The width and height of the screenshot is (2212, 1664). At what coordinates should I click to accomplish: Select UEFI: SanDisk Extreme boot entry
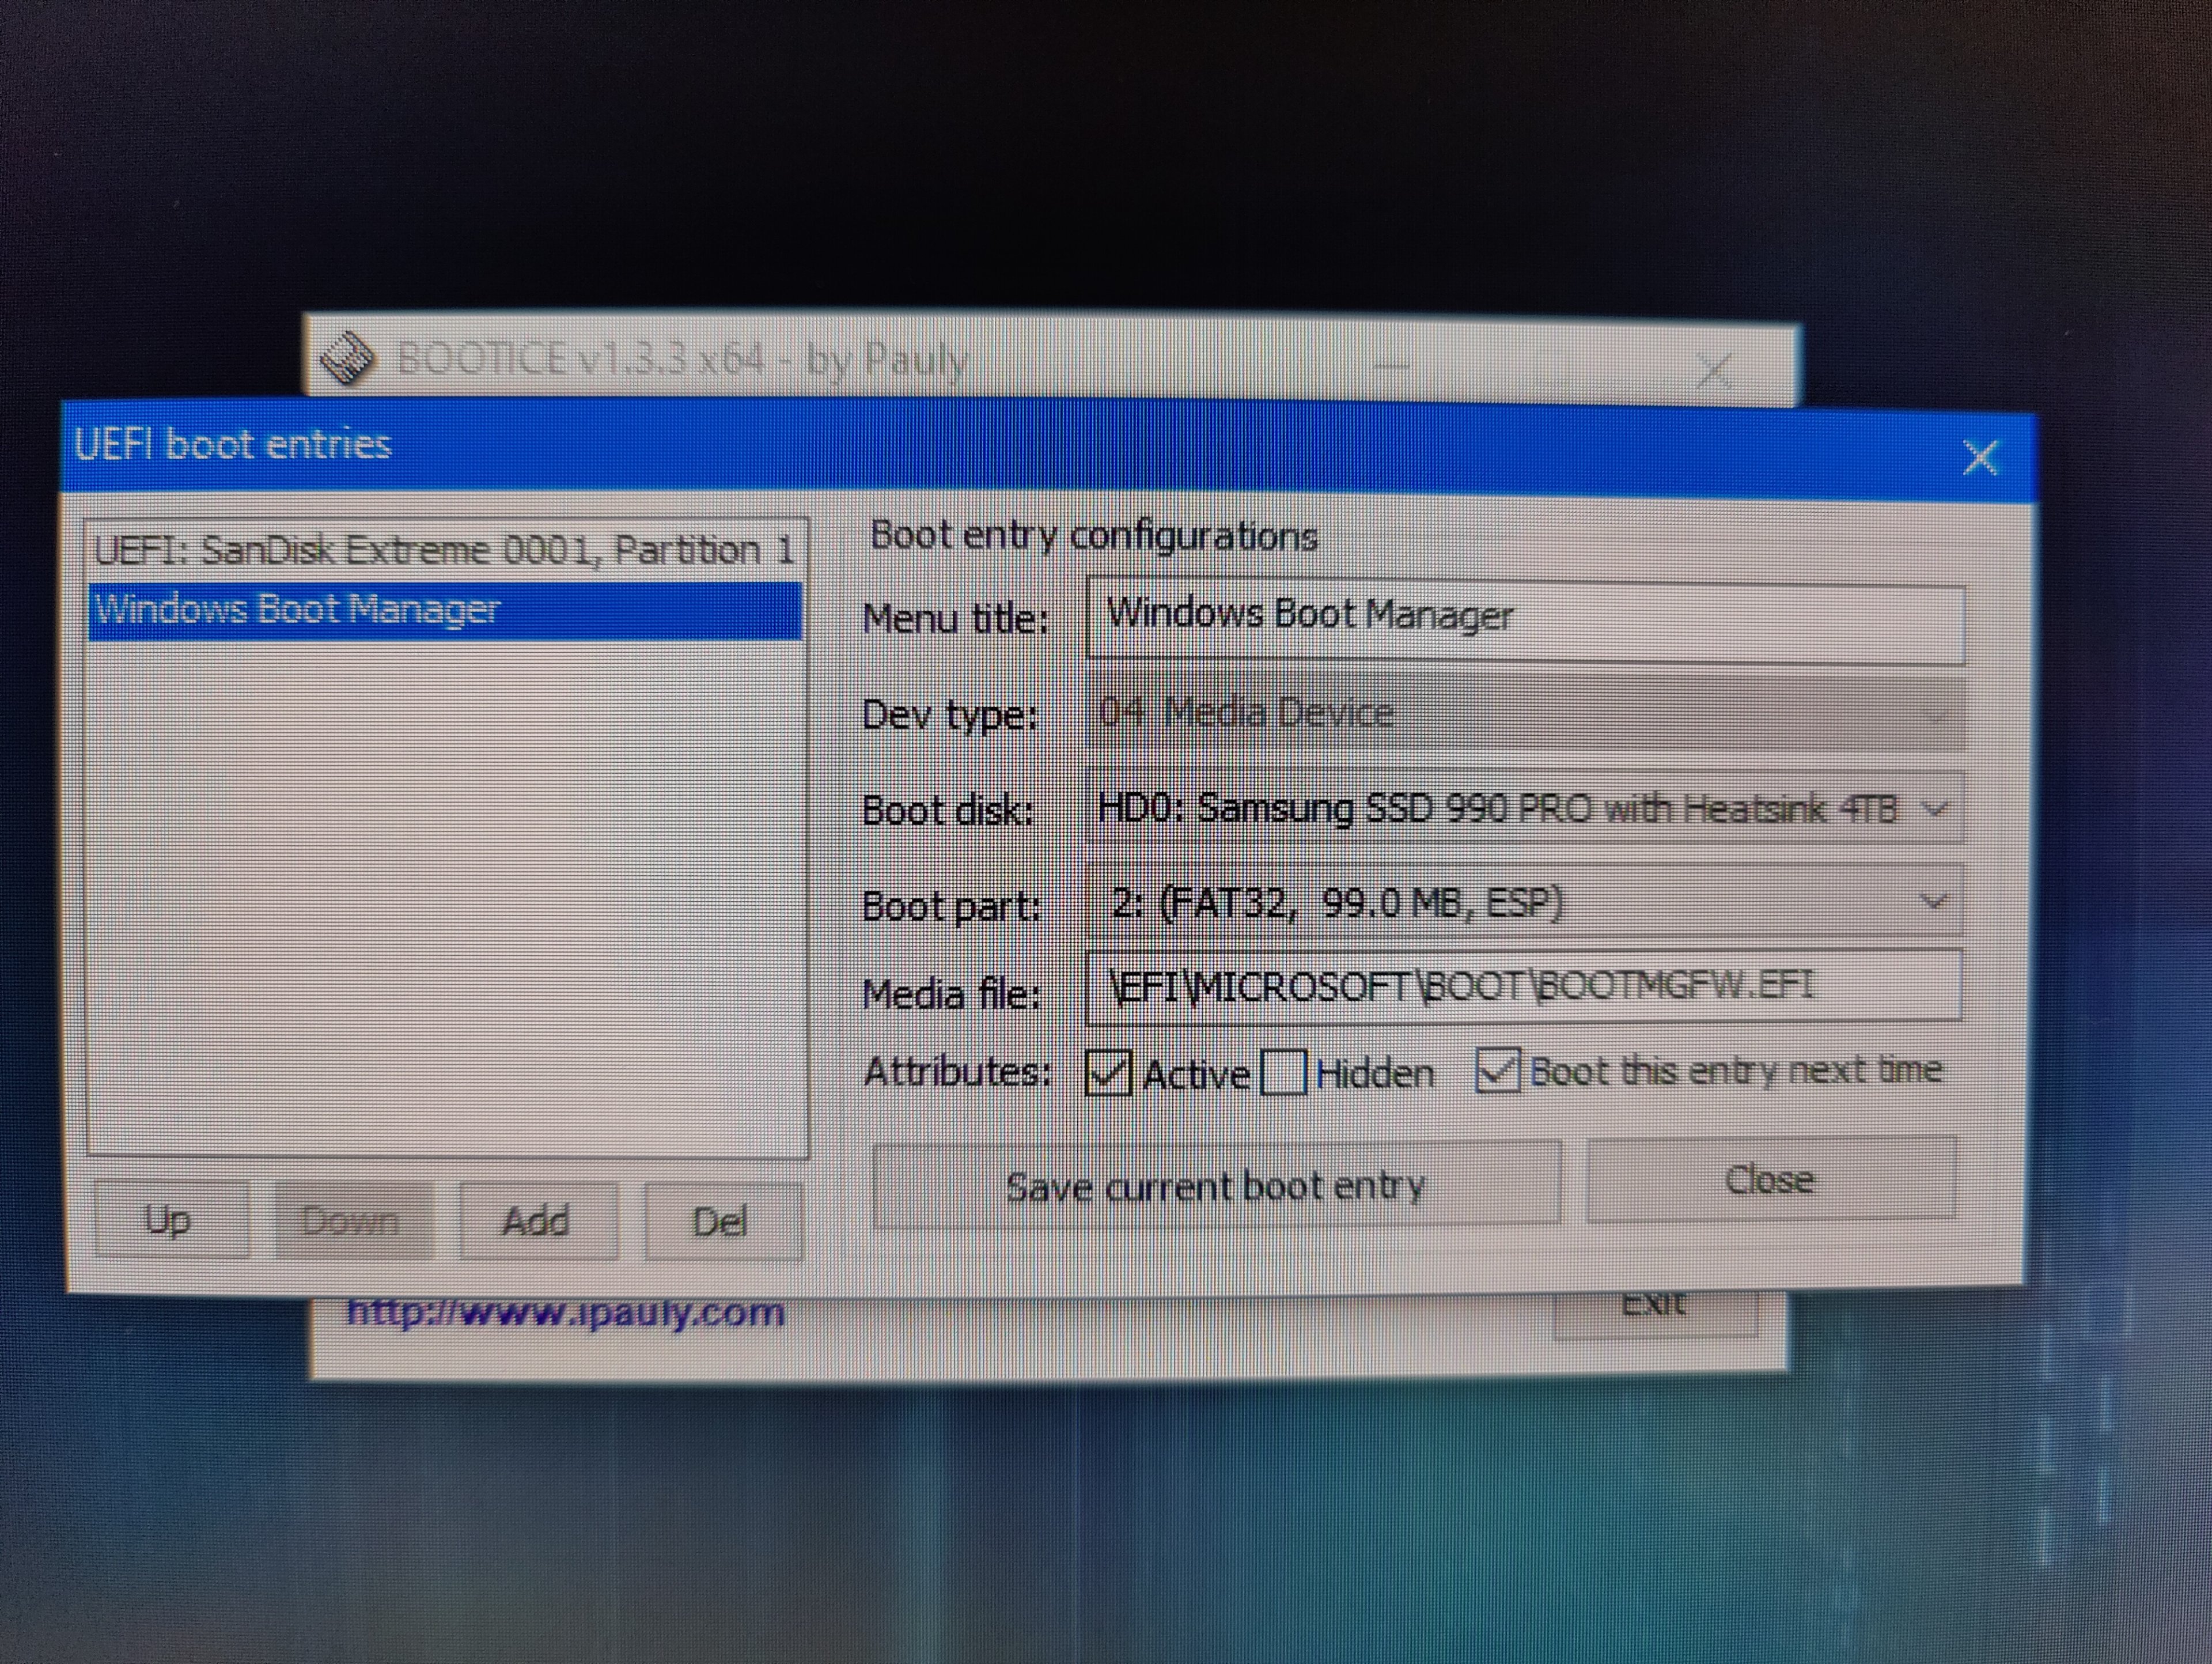tap(444, 550)
